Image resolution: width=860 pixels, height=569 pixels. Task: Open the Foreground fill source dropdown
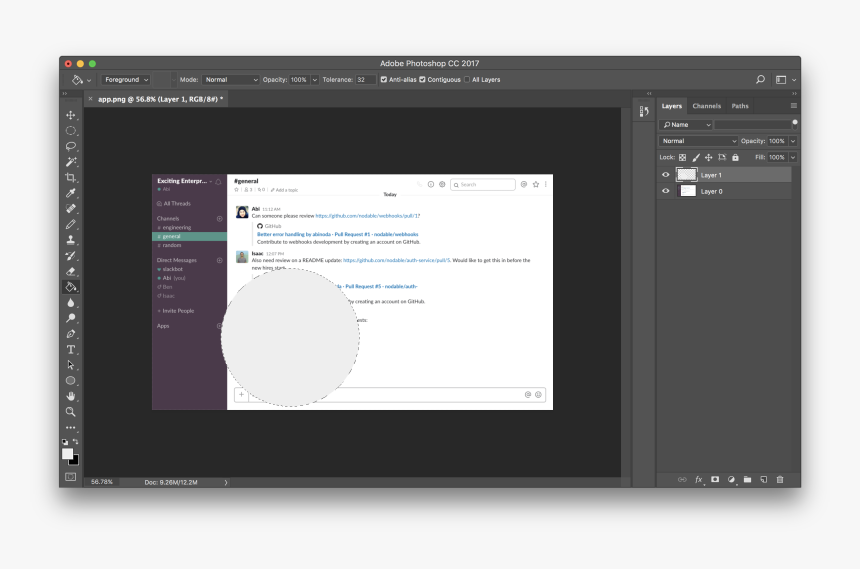126,80
